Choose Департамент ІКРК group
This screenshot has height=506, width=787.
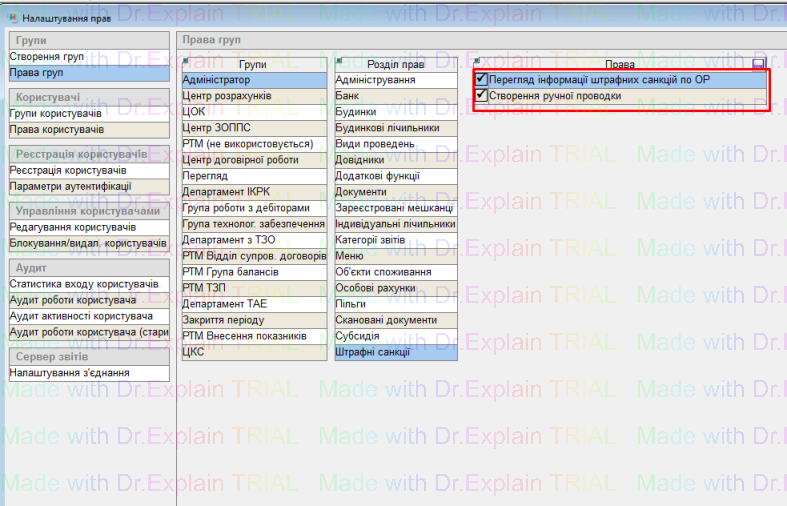[254, 192]
